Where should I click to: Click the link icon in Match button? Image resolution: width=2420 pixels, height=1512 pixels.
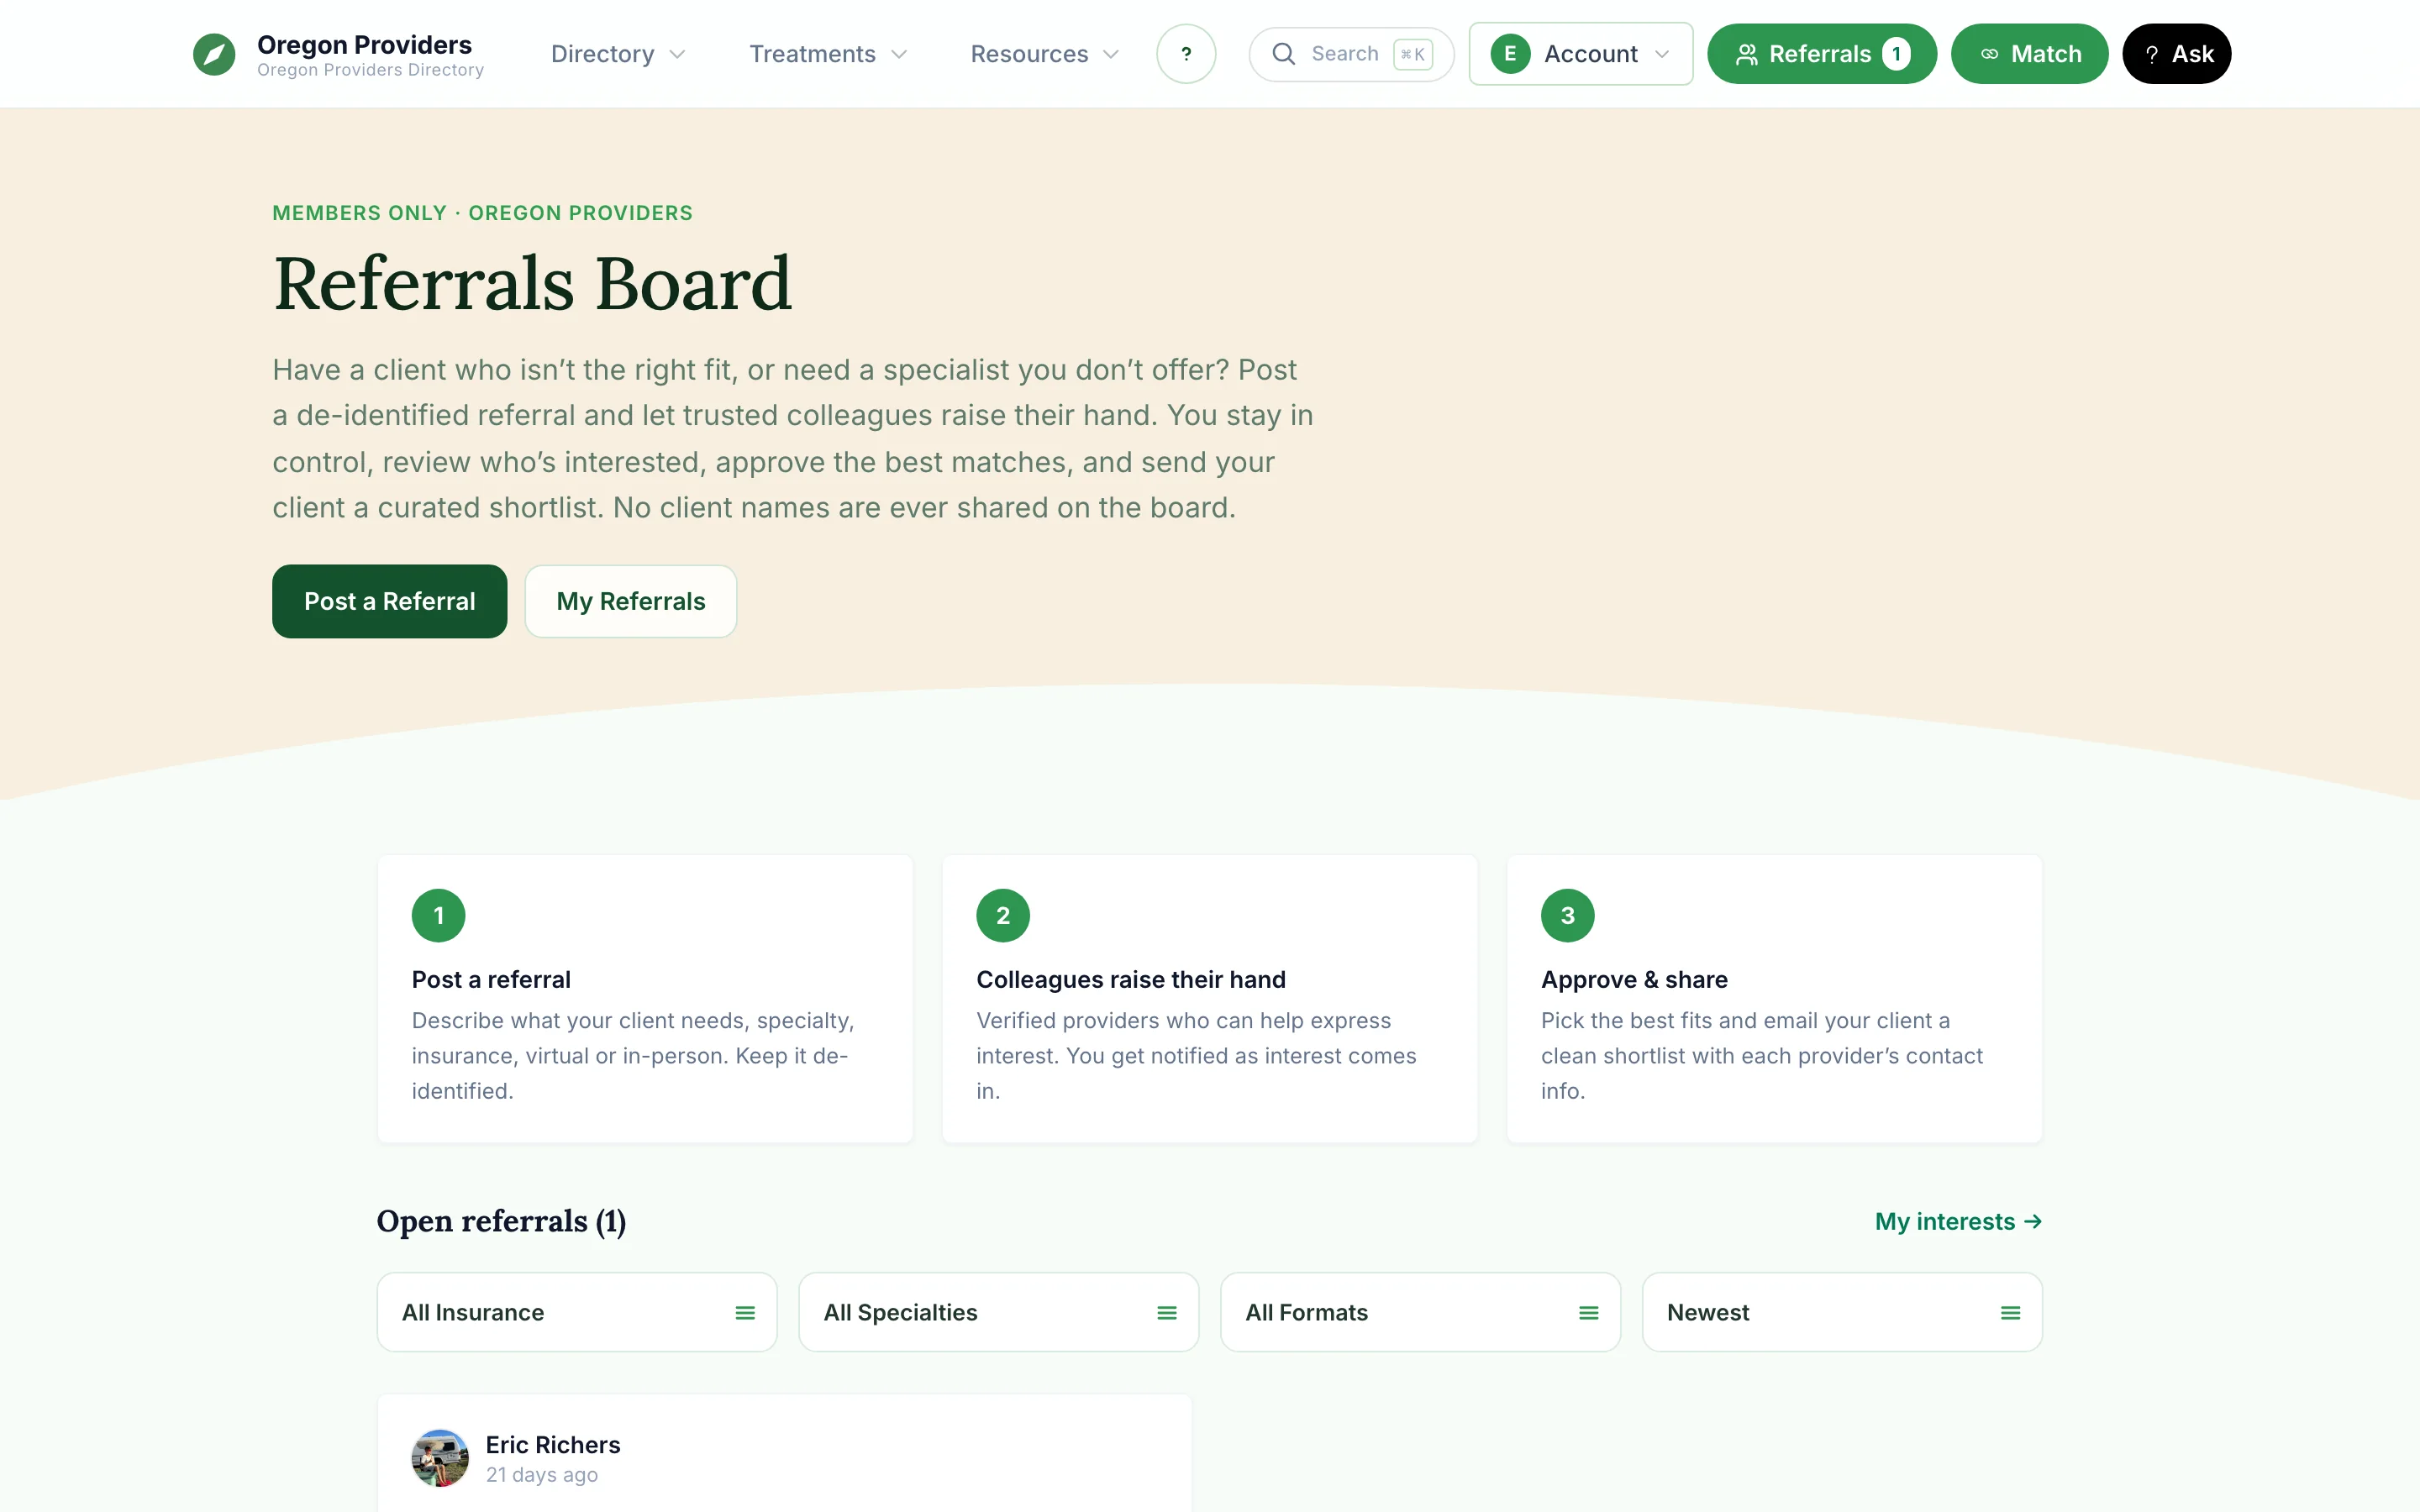tap(1989, 54)
